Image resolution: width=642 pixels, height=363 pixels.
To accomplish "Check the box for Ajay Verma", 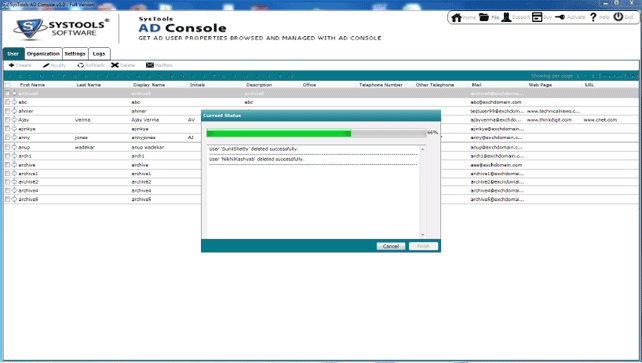I will pos(7,120).
